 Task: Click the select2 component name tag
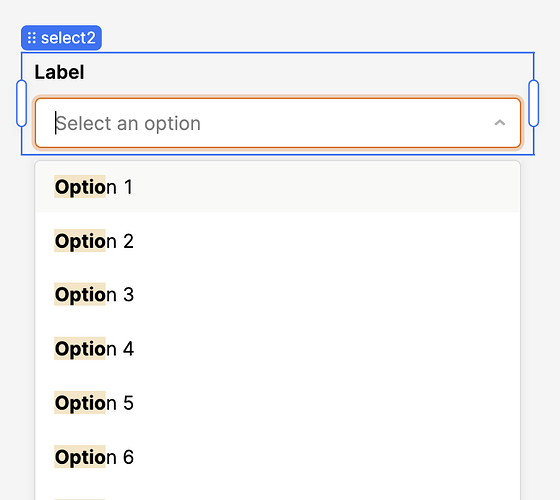[61, 38]
